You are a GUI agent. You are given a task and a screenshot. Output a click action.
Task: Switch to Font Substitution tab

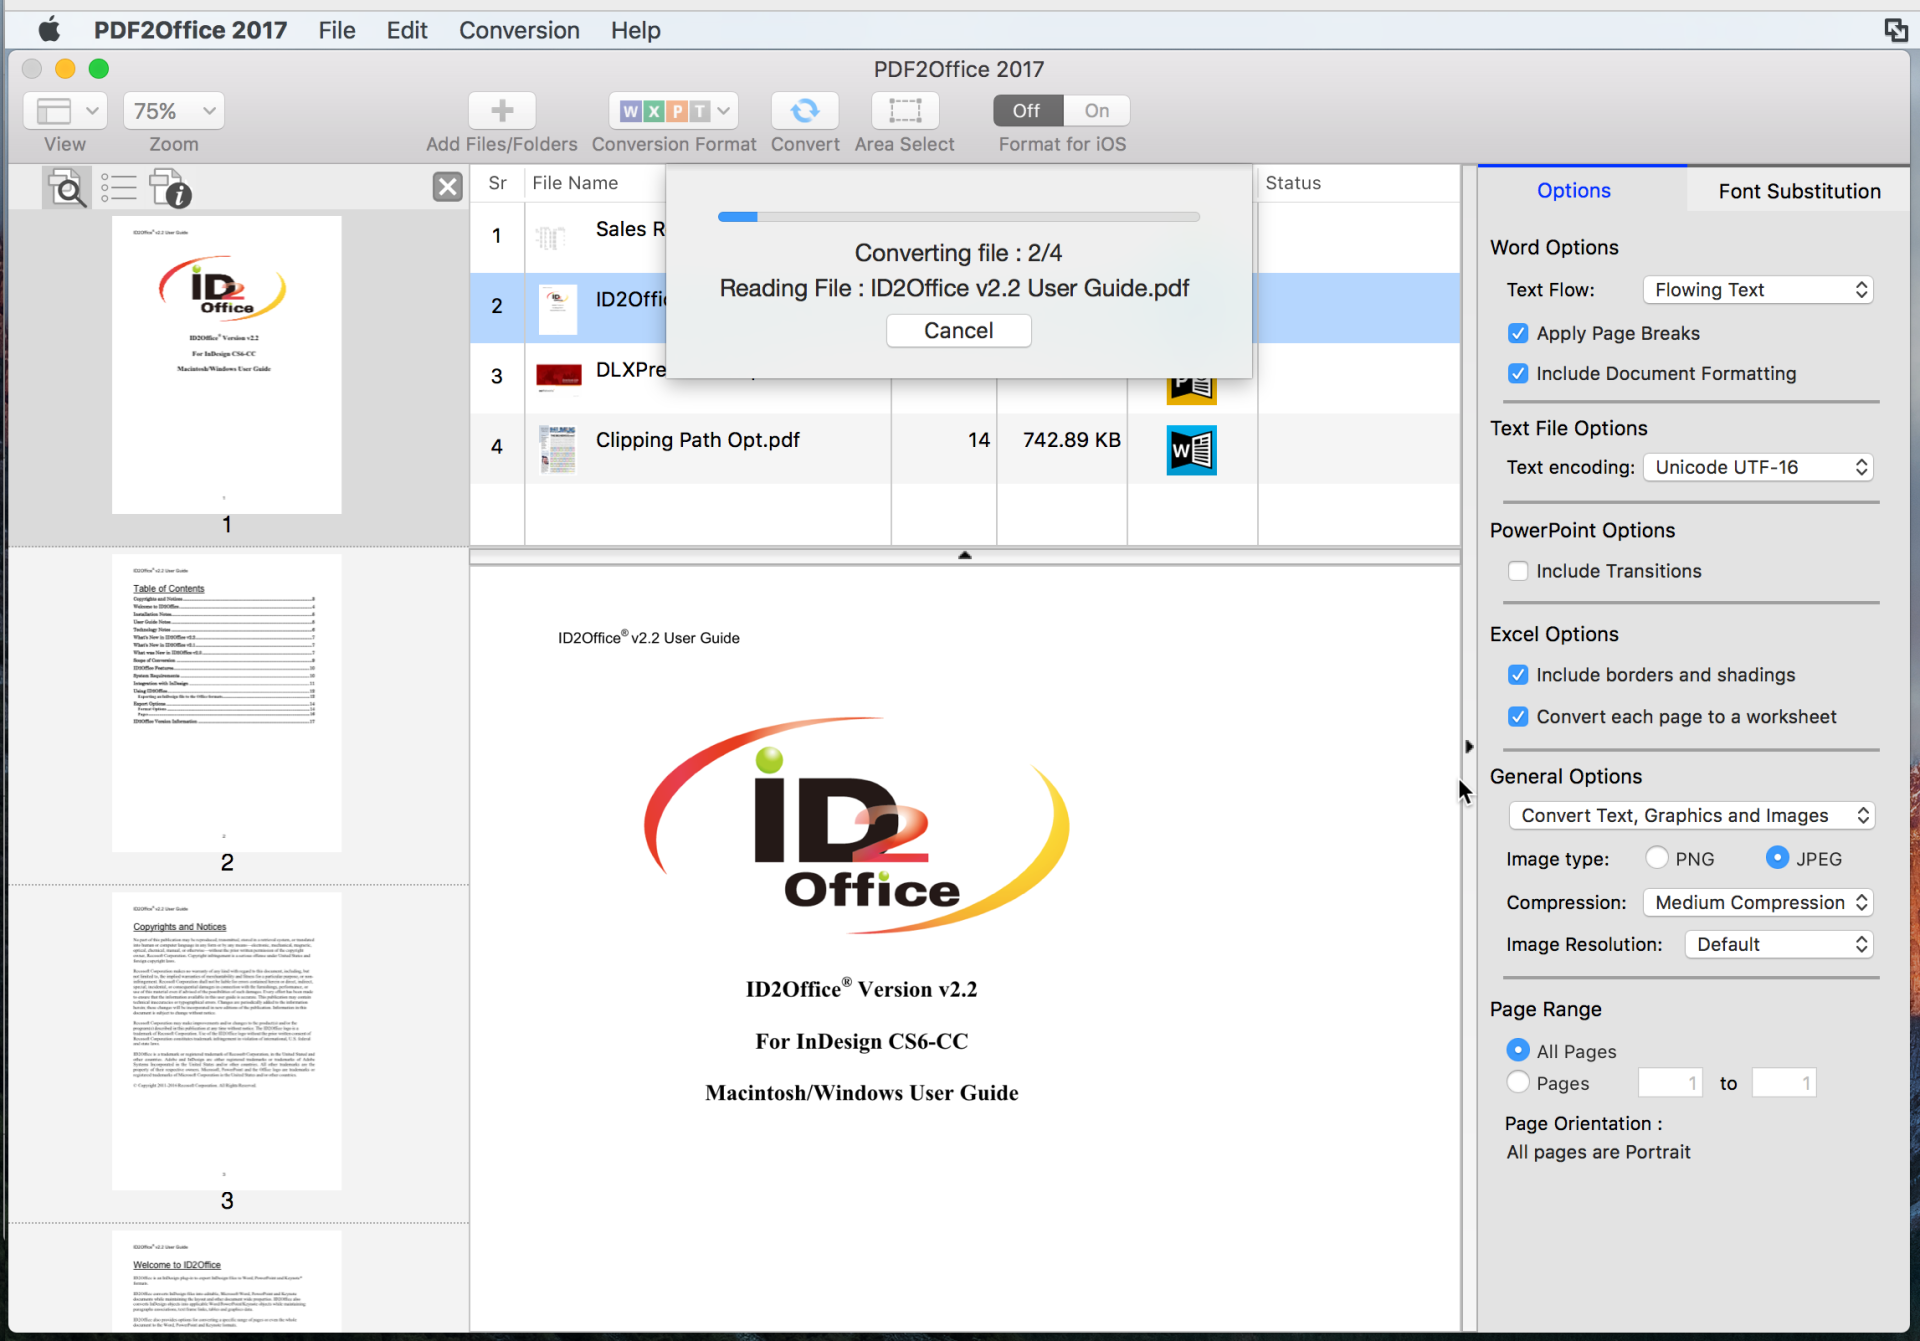point(1799,190)
